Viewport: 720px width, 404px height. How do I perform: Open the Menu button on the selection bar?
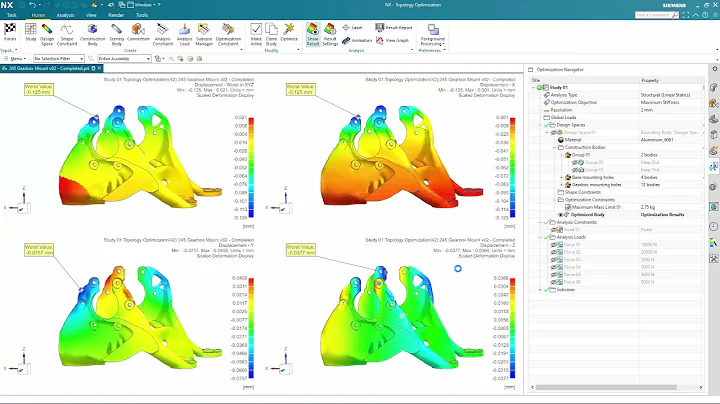click(x=16, y=59)
